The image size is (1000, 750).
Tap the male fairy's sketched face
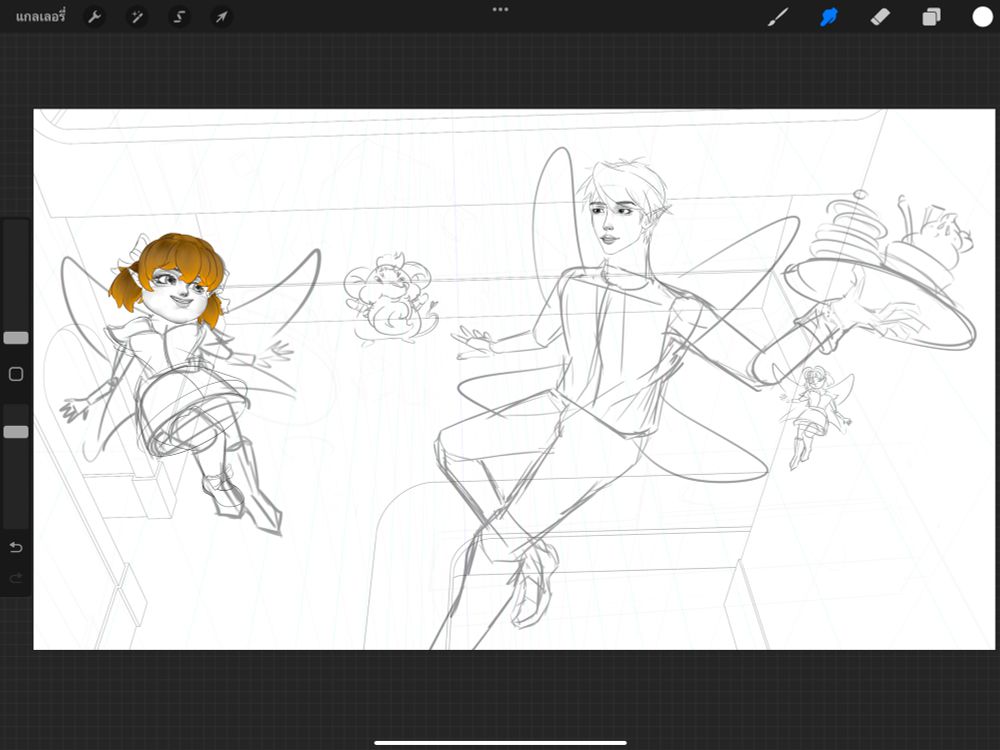point(612,220)
